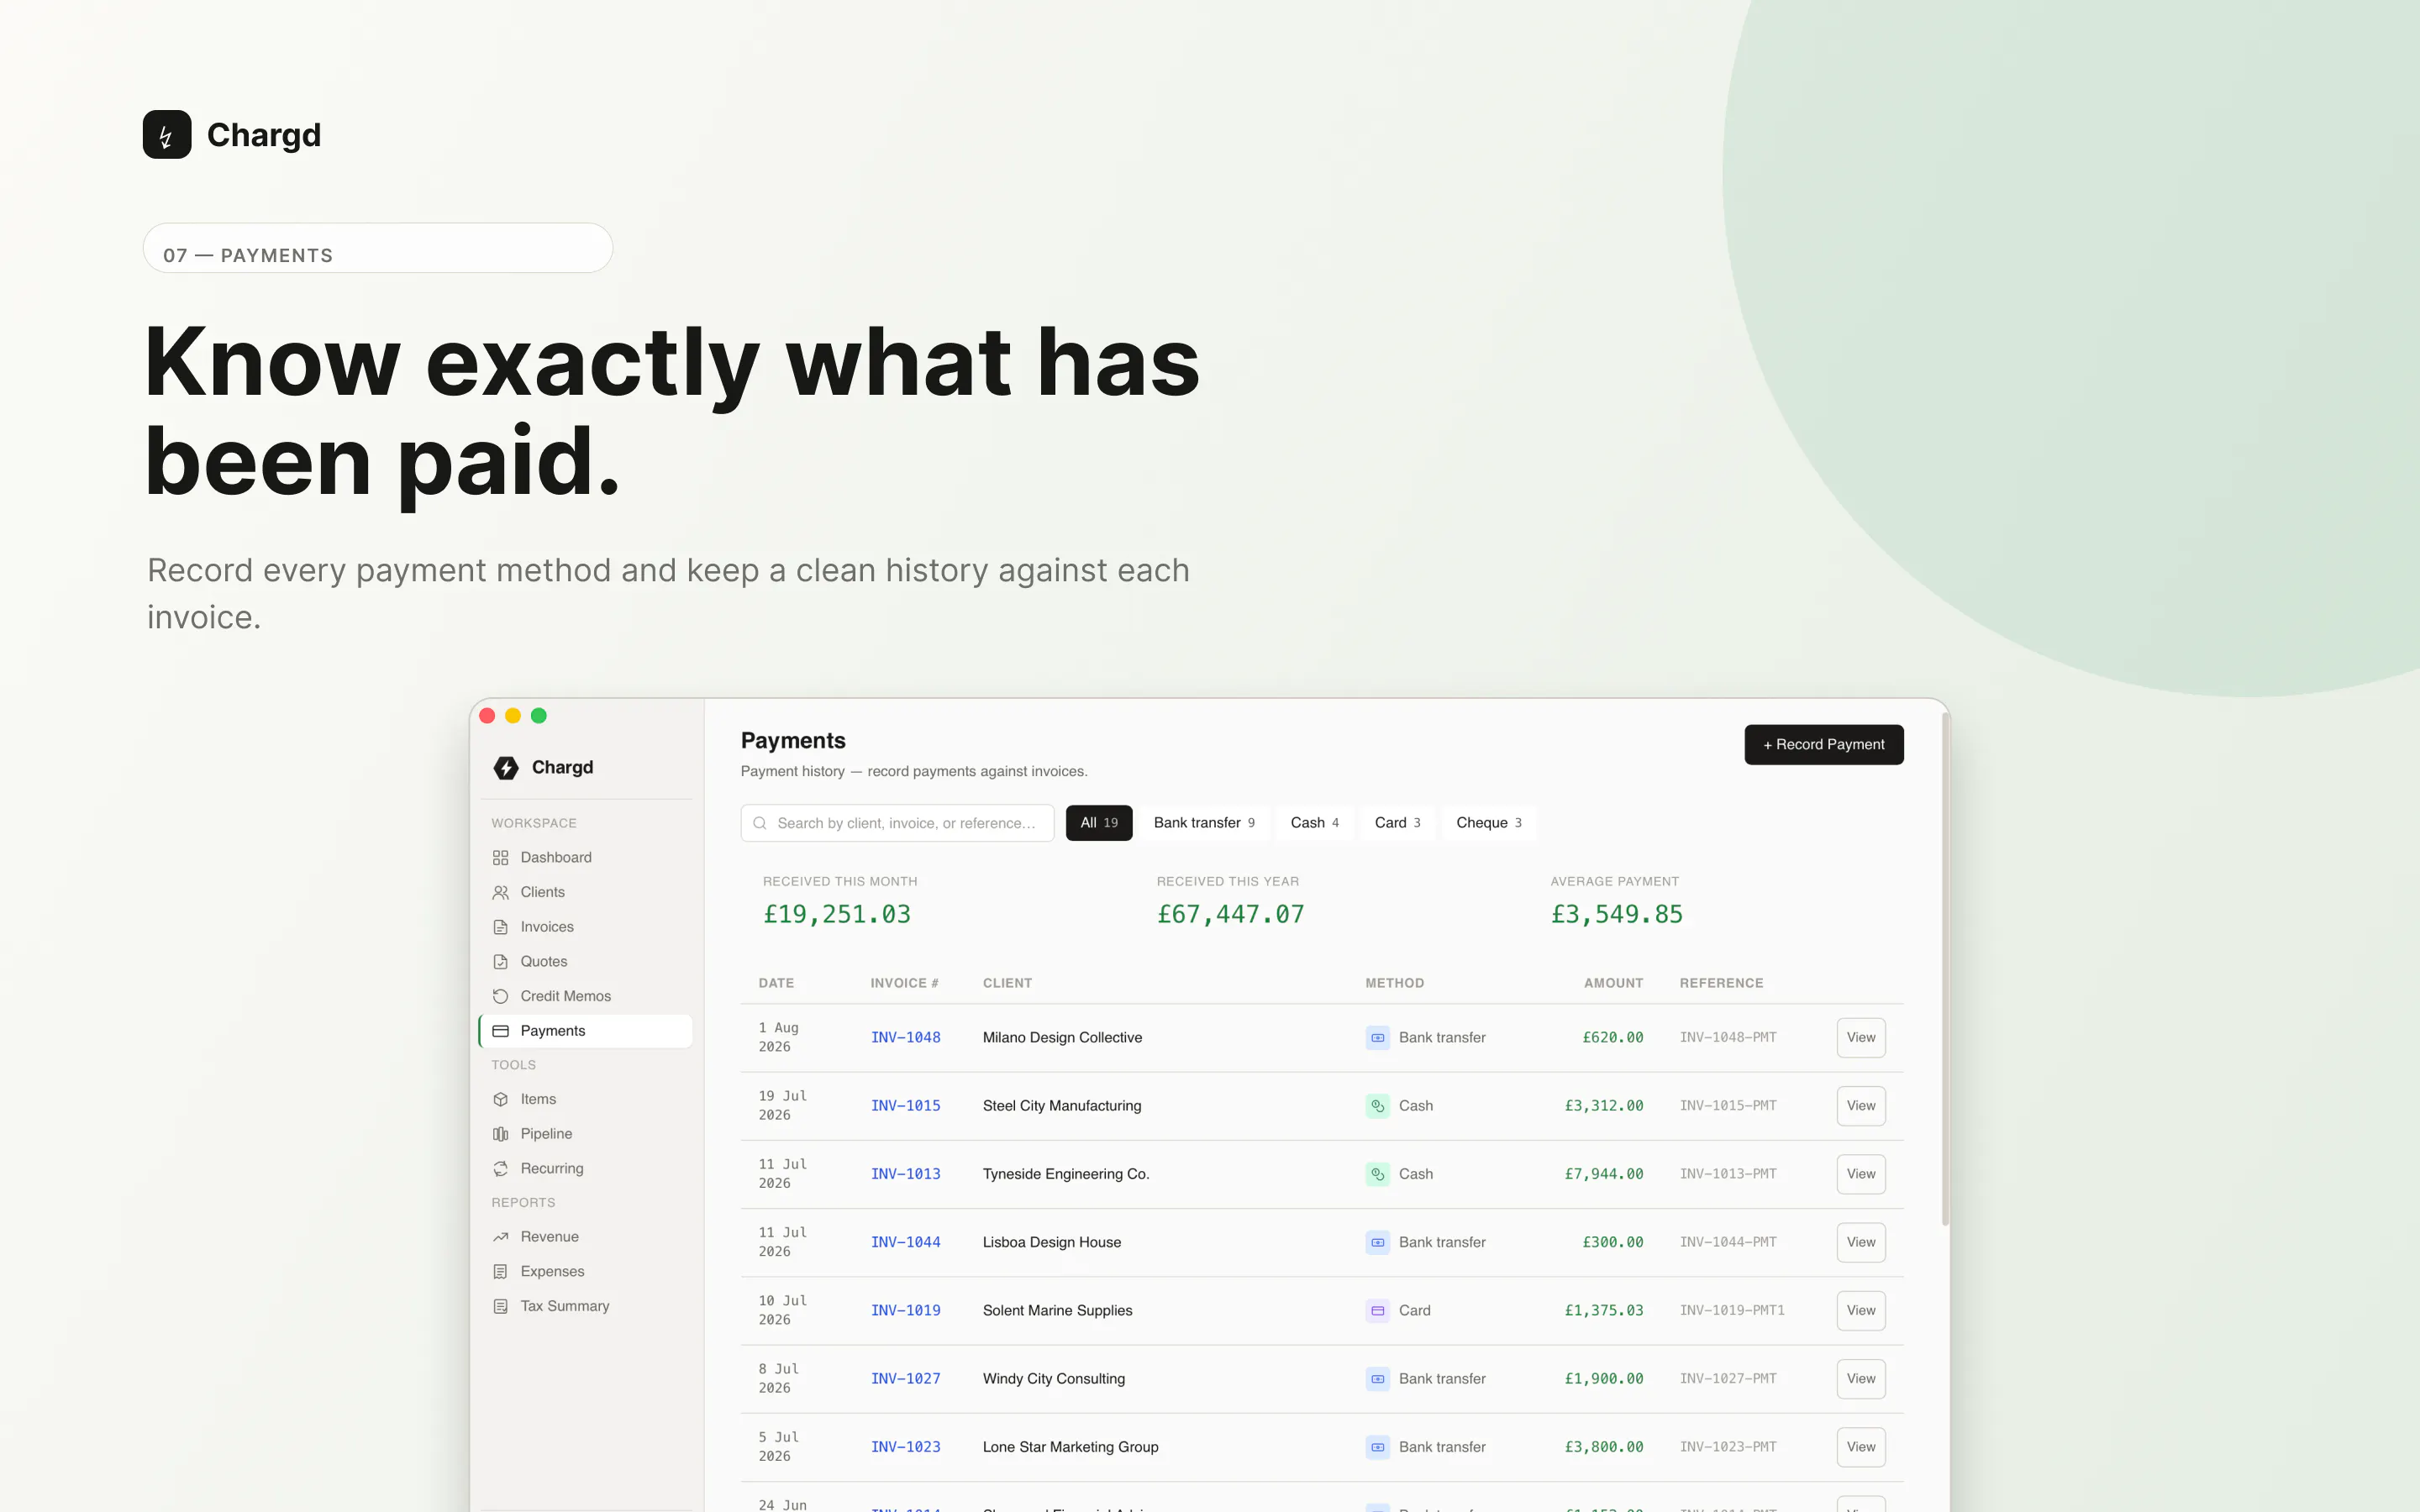Image resolution: width=2420 pixels, height=1512 pixels.
Task: Click the 07 — PAYMENTS section pill
Action: coord(378,248)
